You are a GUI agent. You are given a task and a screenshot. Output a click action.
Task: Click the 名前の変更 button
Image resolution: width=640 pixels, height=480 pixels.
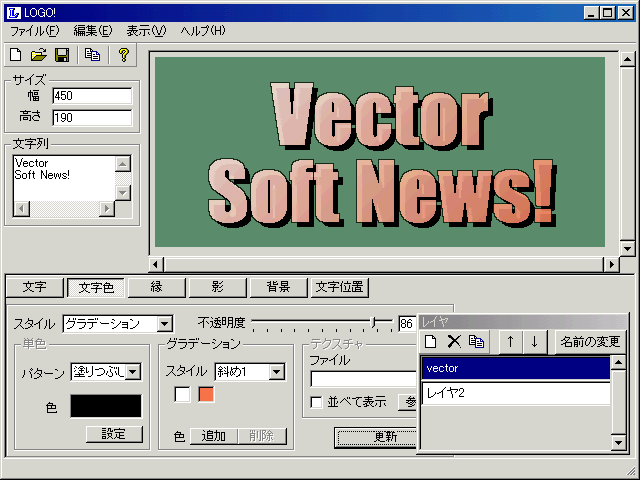point(590,342)
